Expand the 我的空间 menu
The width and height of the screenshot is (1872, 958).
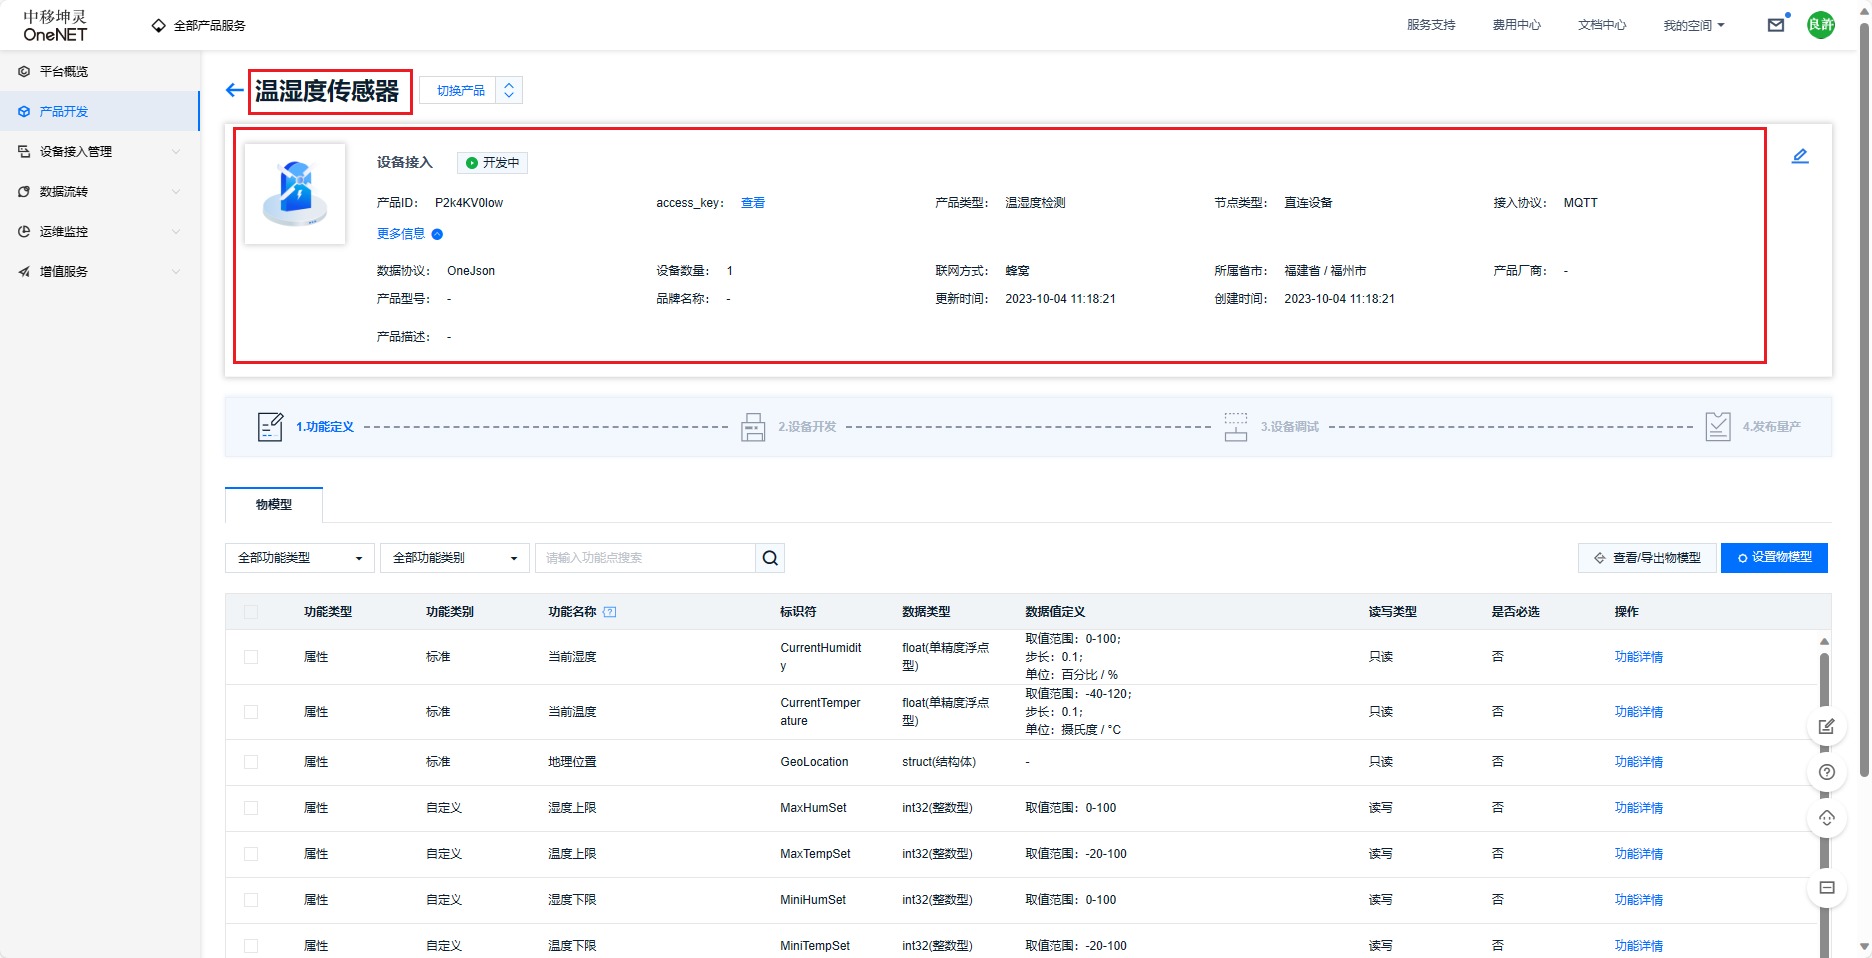coord(1693,25)
